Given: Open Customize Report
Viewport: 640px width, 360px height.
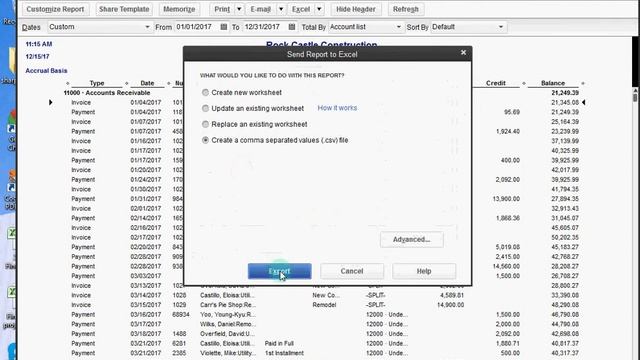Looking at the screenshot, I should [55, 9].
